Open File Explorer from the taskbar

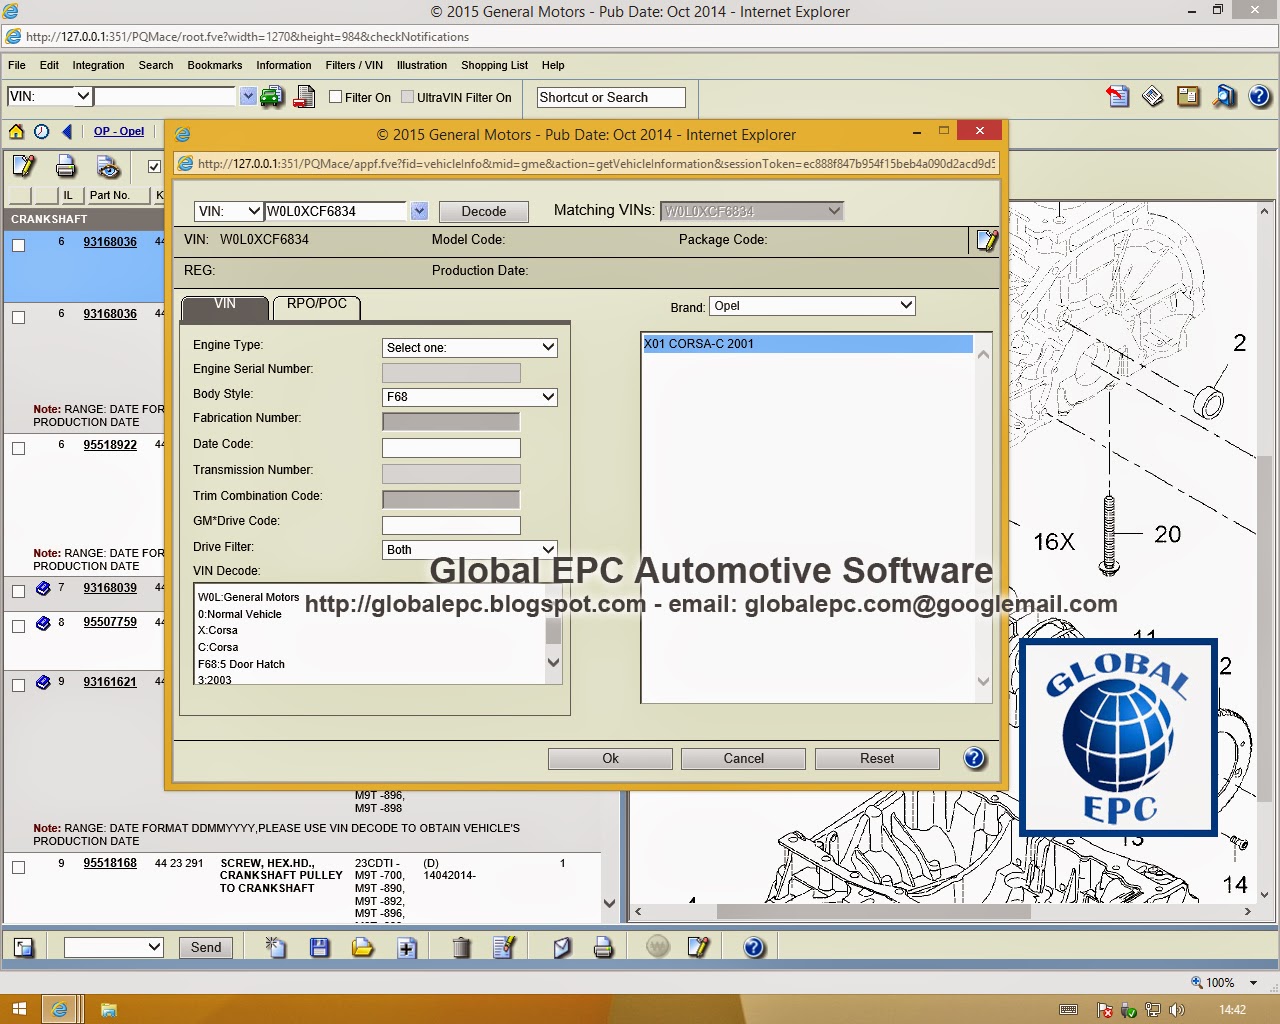coord(108,1010)
